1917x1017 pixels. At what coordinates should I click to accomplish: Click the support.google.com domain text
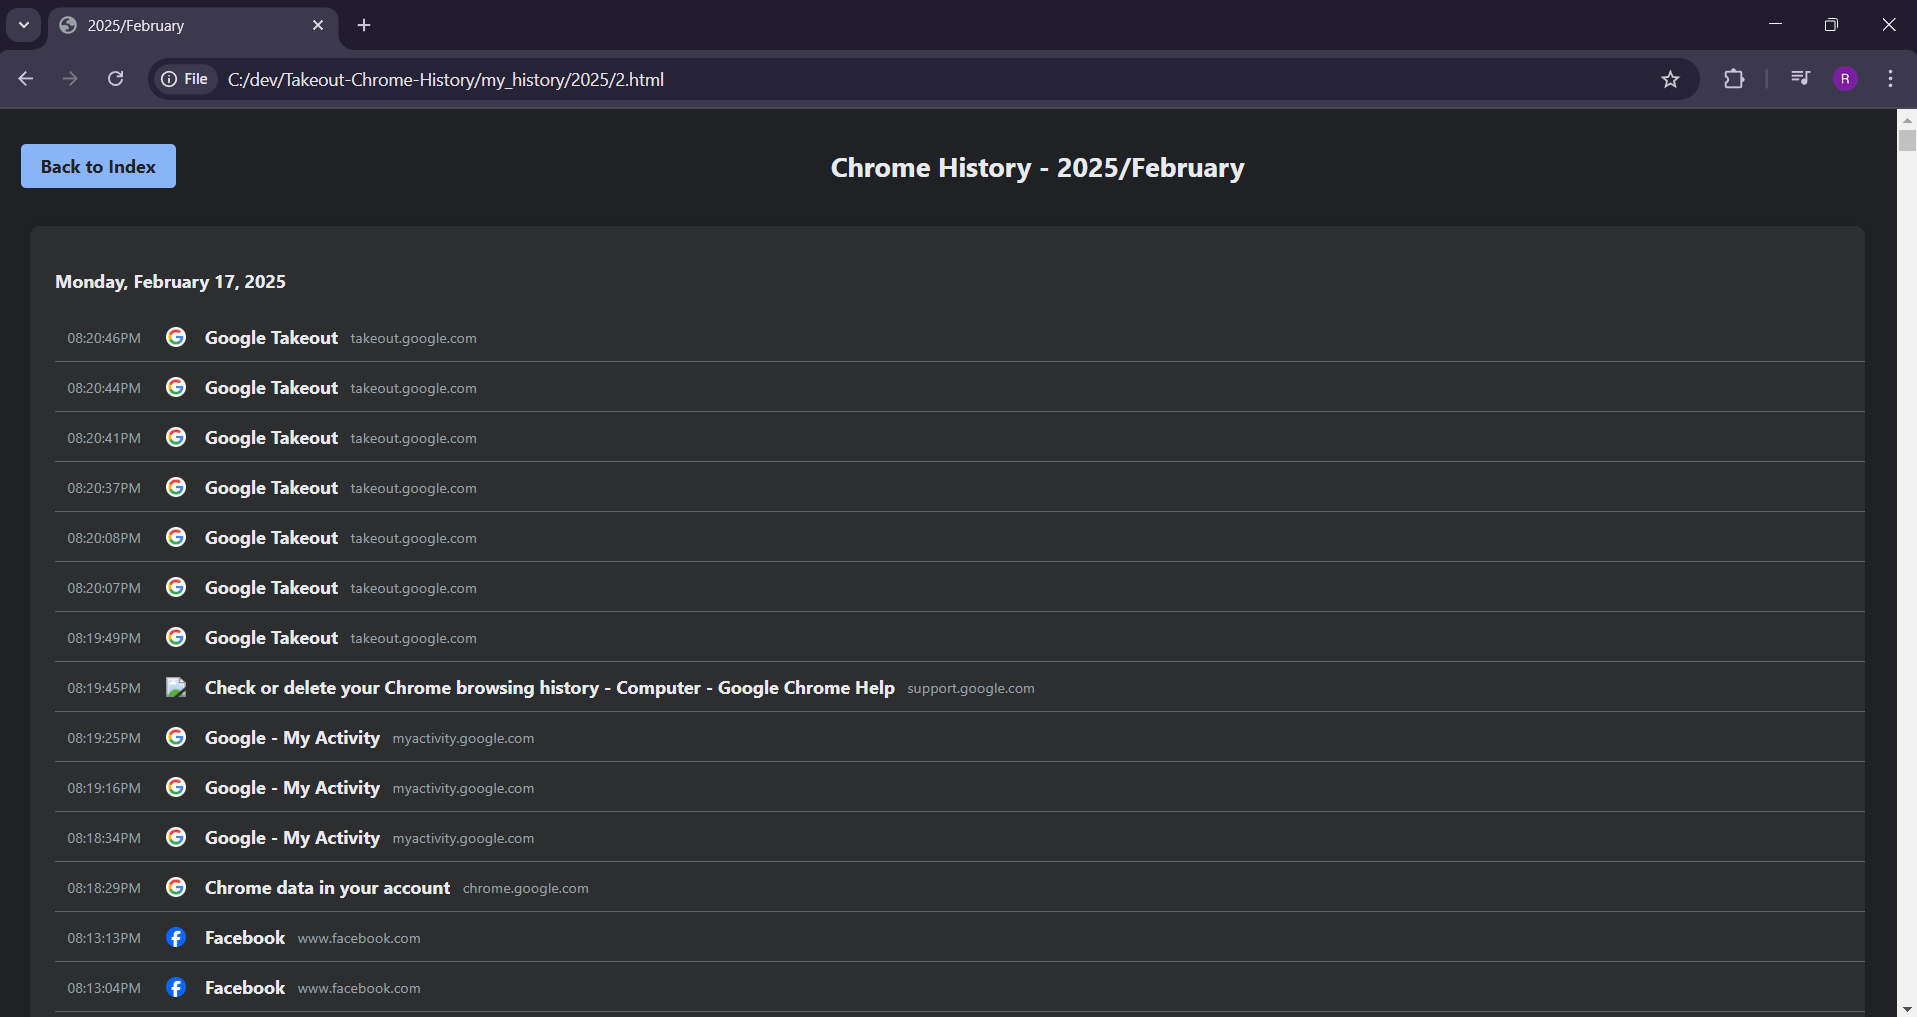click(x=971, y=689)
